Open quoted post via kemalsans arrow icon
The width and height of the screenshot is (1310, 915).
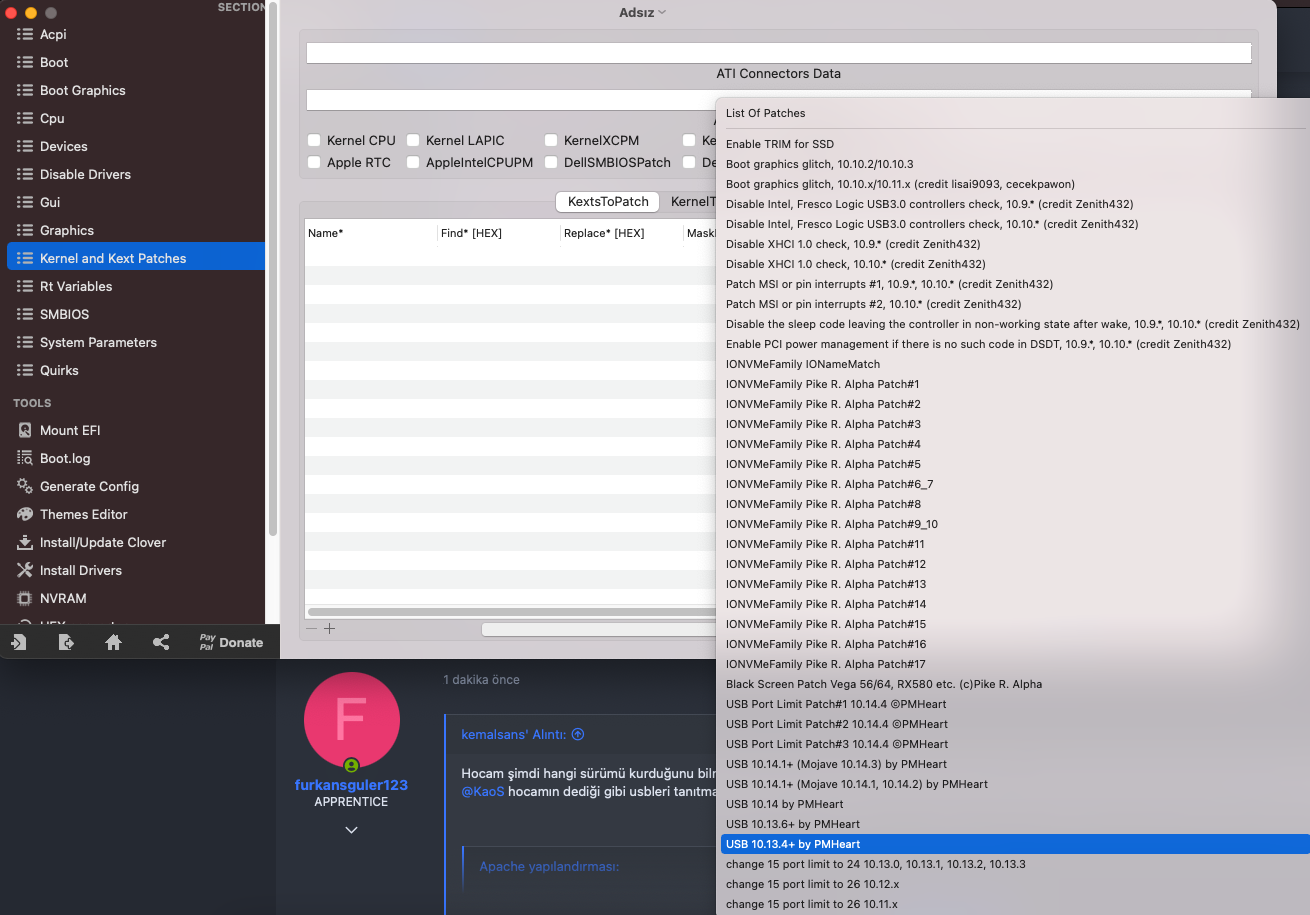578,734
